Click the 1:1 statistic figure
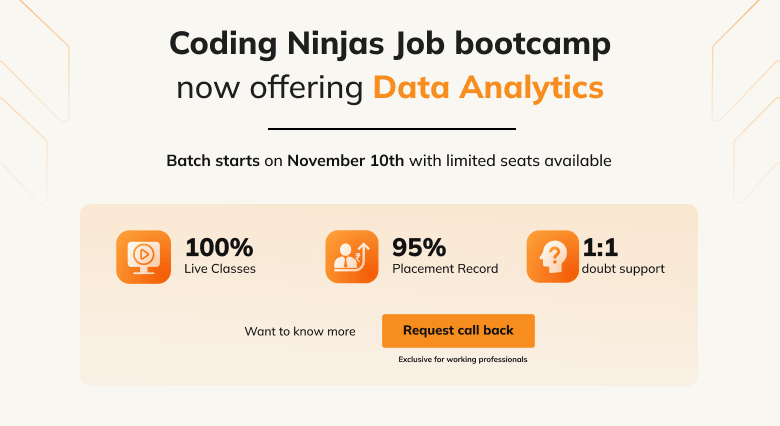This screenshot has height=426, width=780. click(600, 247)
